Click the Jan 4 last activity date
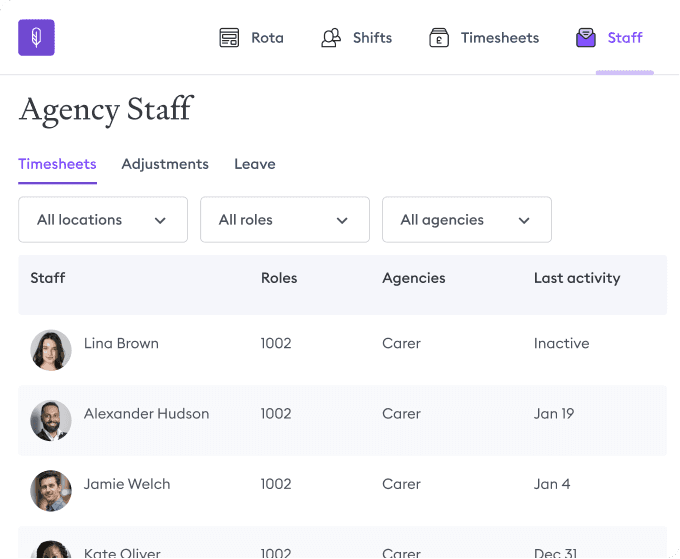 (552, 484)
